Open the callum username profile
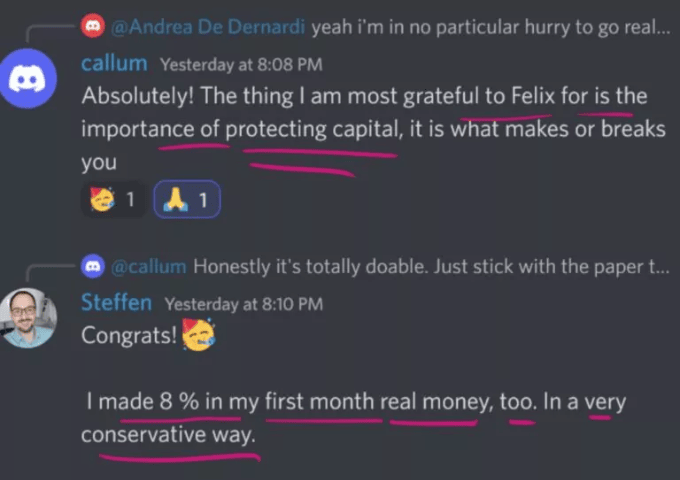Screen dimensions: 680x480 click(x=113, y=64)
